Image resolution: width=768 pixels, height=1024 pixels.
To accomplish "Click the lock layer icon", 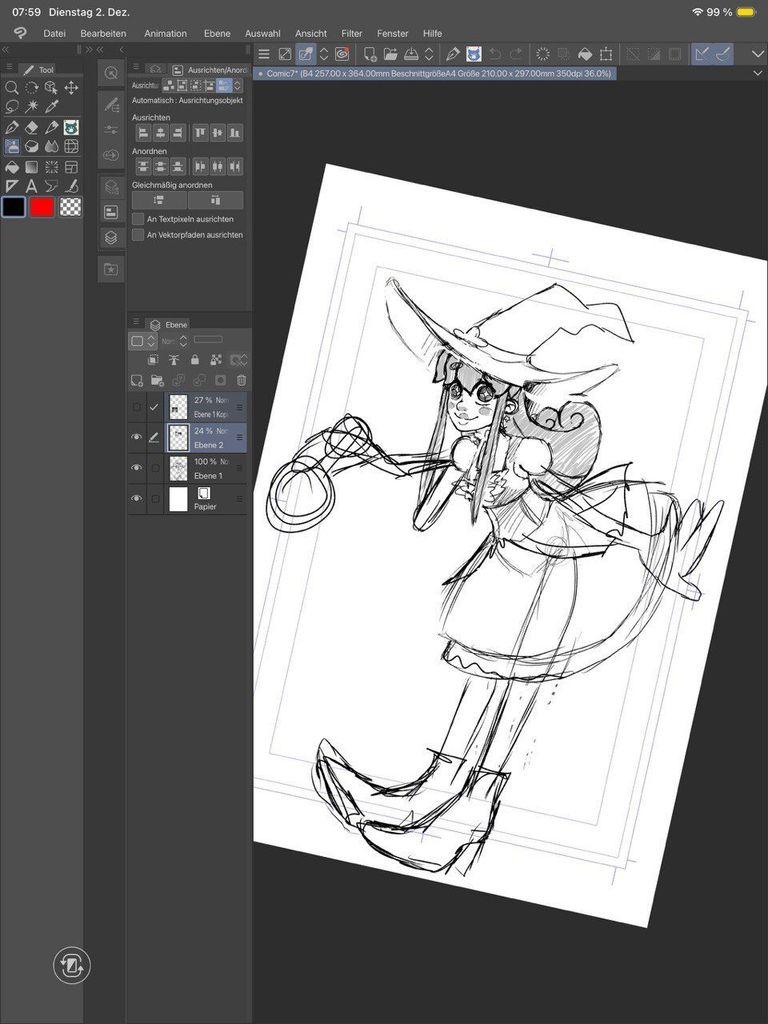I will [195, 360].
